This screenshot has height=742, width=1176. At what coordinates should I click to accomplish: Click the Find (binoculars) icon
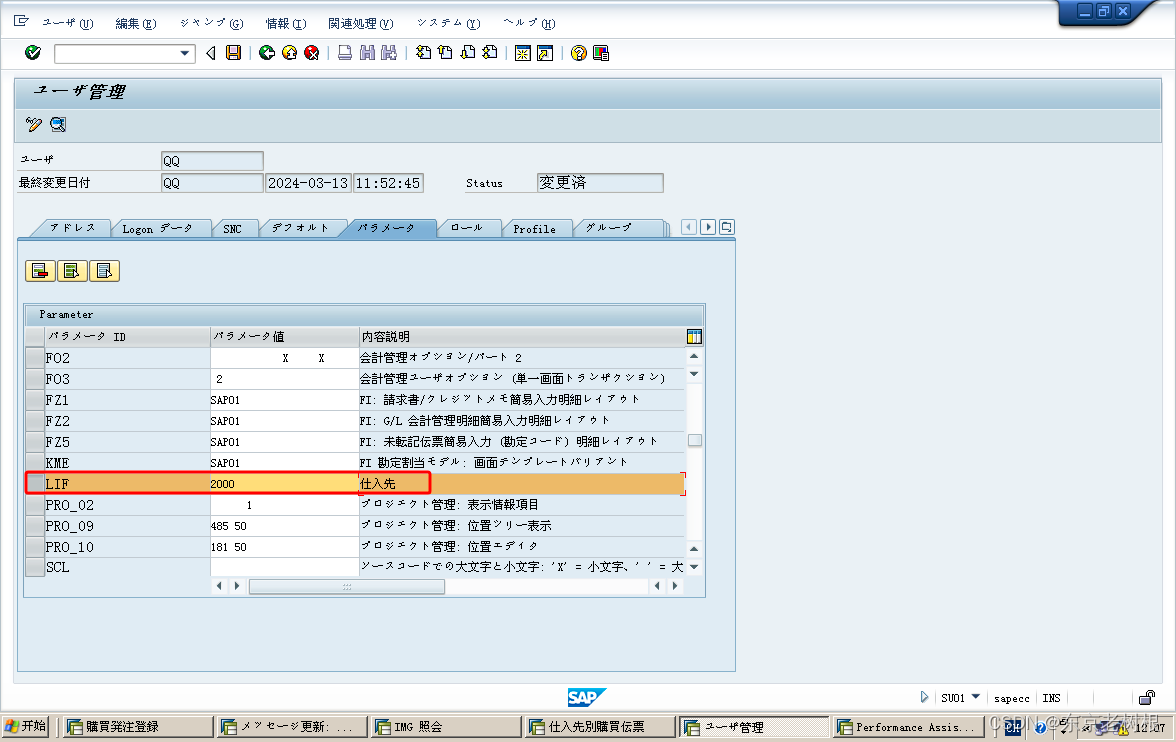368,53
